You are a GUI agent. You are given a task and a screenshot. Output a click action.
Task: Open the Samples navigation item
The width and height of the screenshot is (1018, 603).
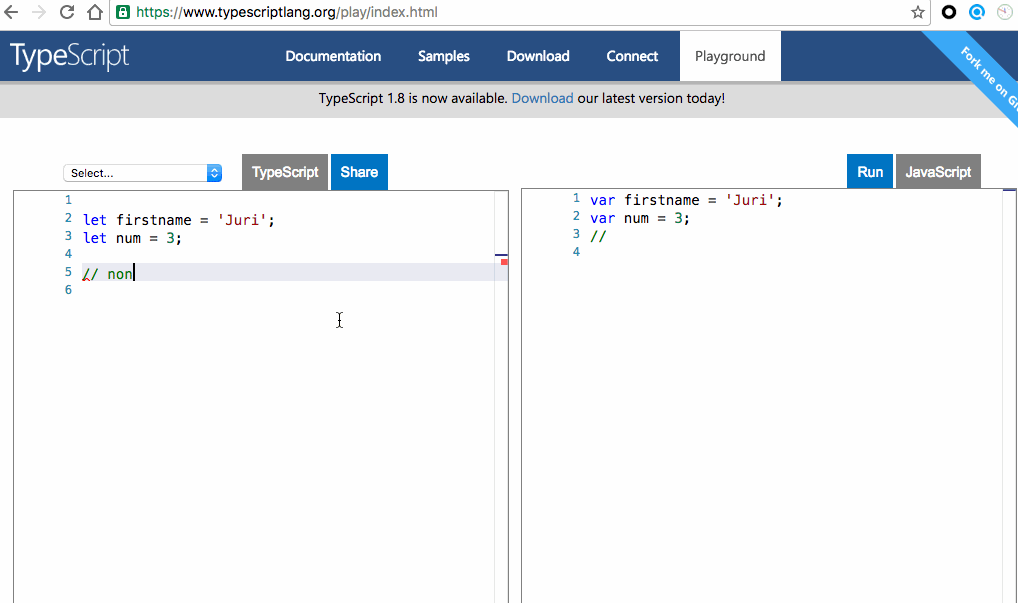click(443, 56)
